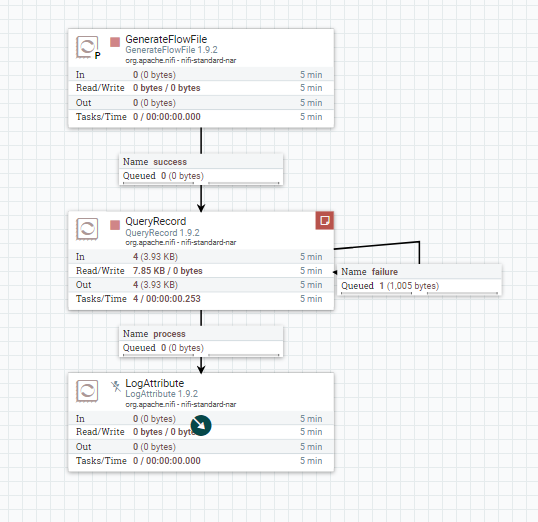
Task: Click the QueryRecord processor icon
Action: point(87,229)
